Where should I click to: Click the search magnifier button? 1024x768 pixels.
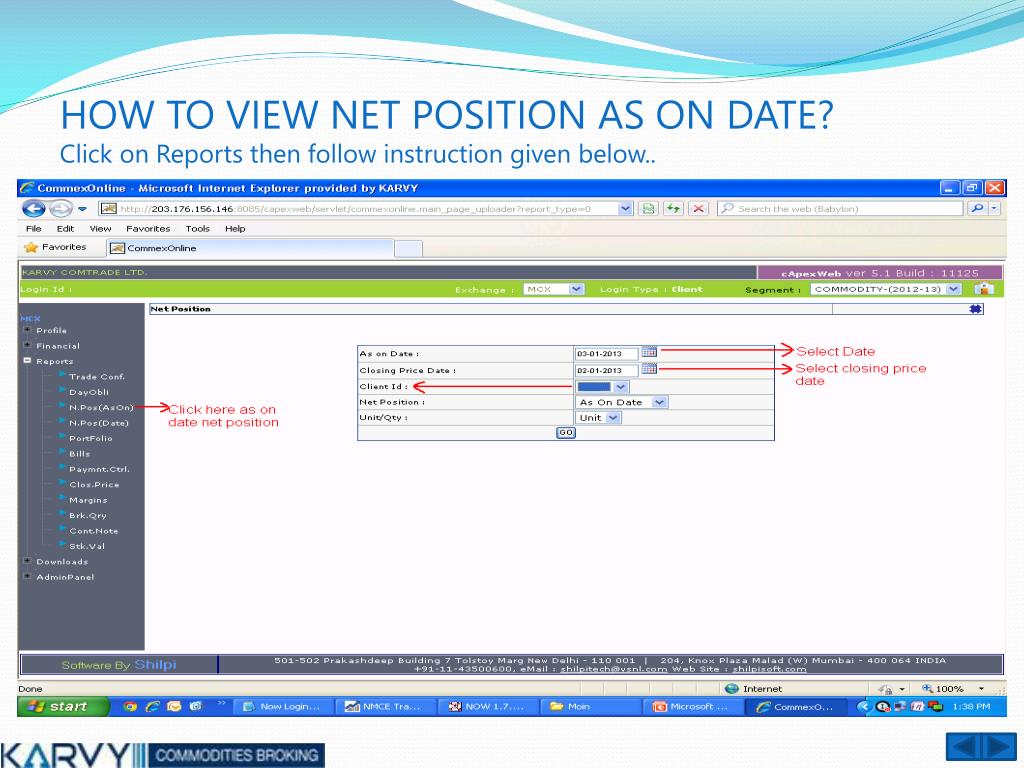977,208
